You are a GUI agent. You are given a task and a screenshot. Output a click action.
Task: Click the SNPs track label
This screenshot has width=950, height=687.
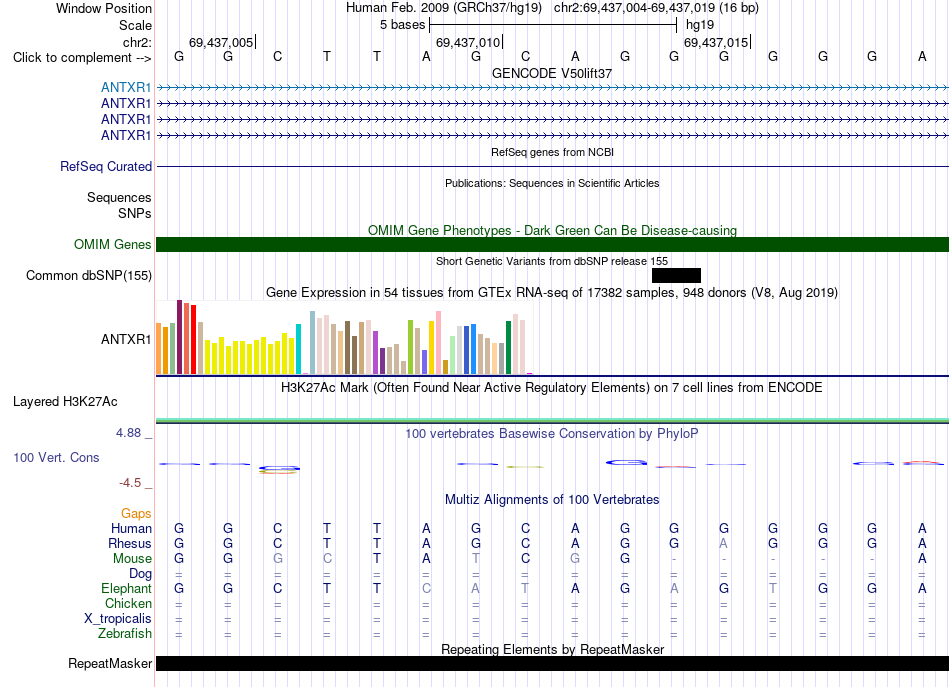(135, 213)
